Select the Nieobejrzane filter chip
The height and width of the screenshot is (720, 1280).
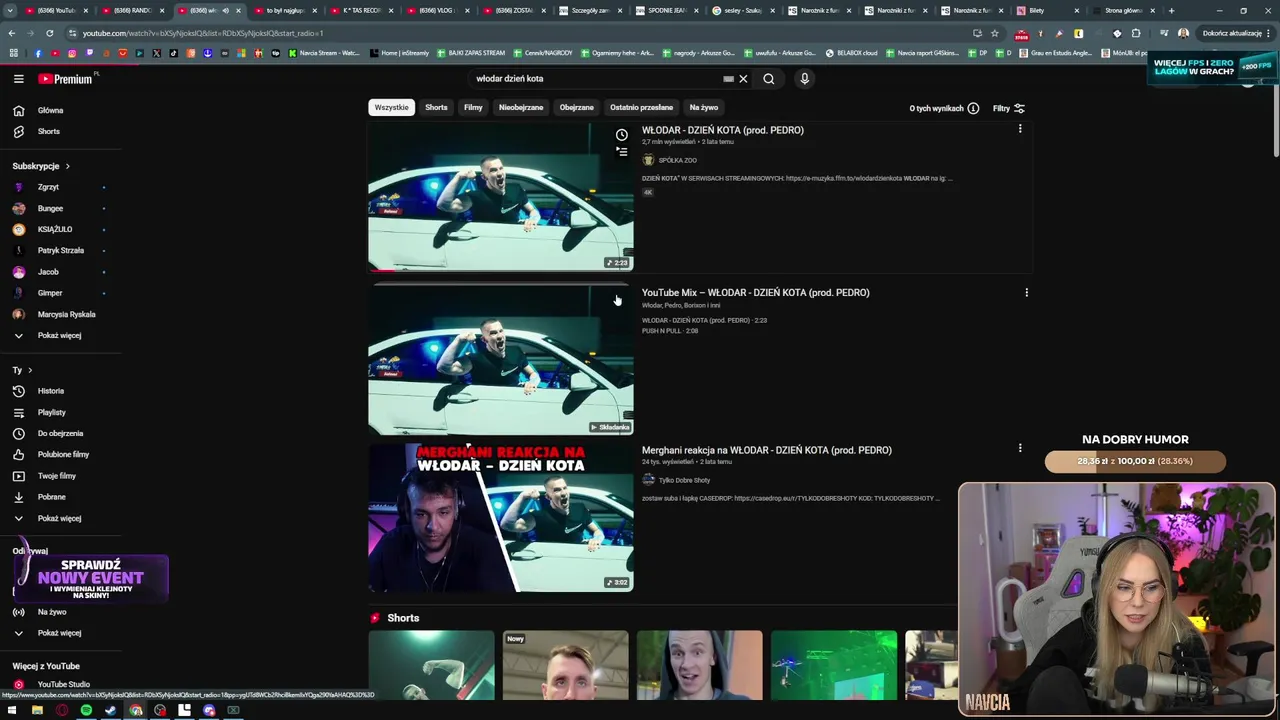click(521, 107)
